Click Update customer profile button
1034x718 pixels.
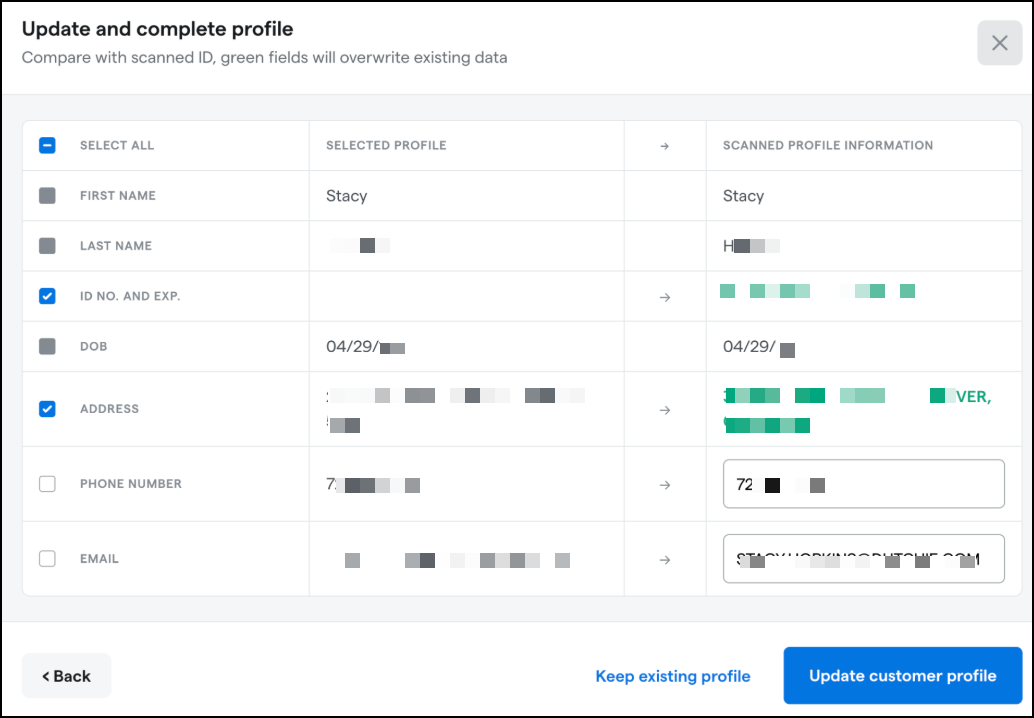coord(903,676)
